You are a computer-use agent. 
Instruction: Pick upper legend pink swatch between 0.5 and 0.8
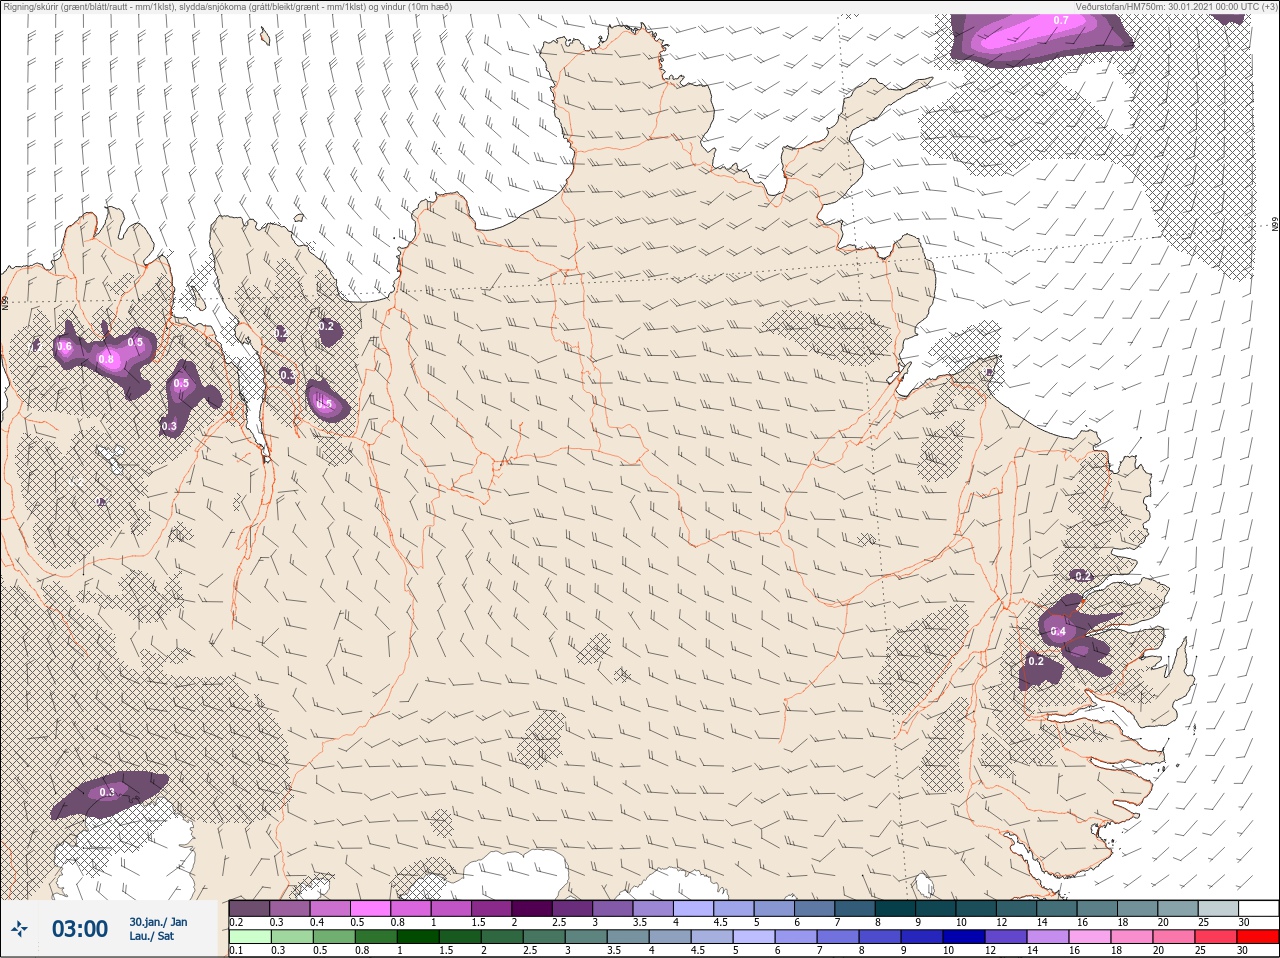click(370, 908)
